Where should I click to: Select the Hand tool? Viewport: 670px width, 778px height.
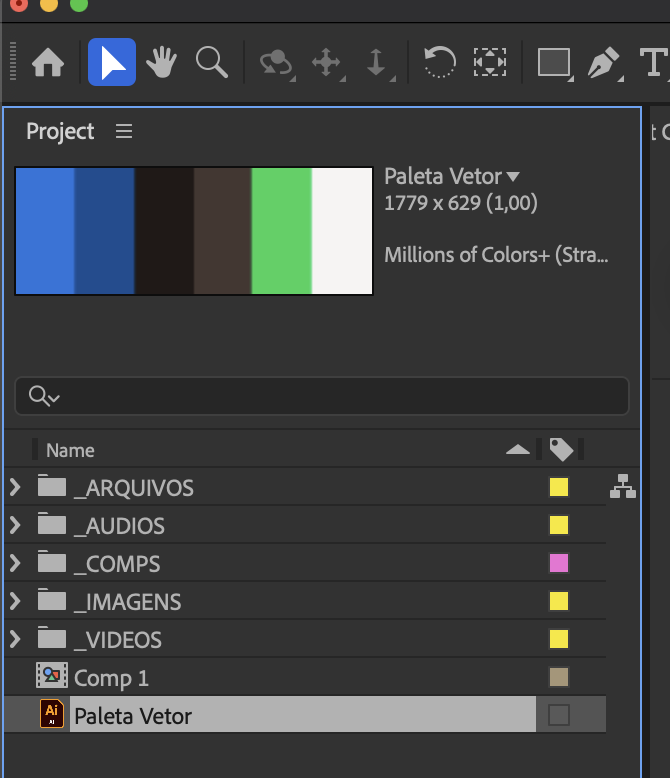(x=161, y=63)
